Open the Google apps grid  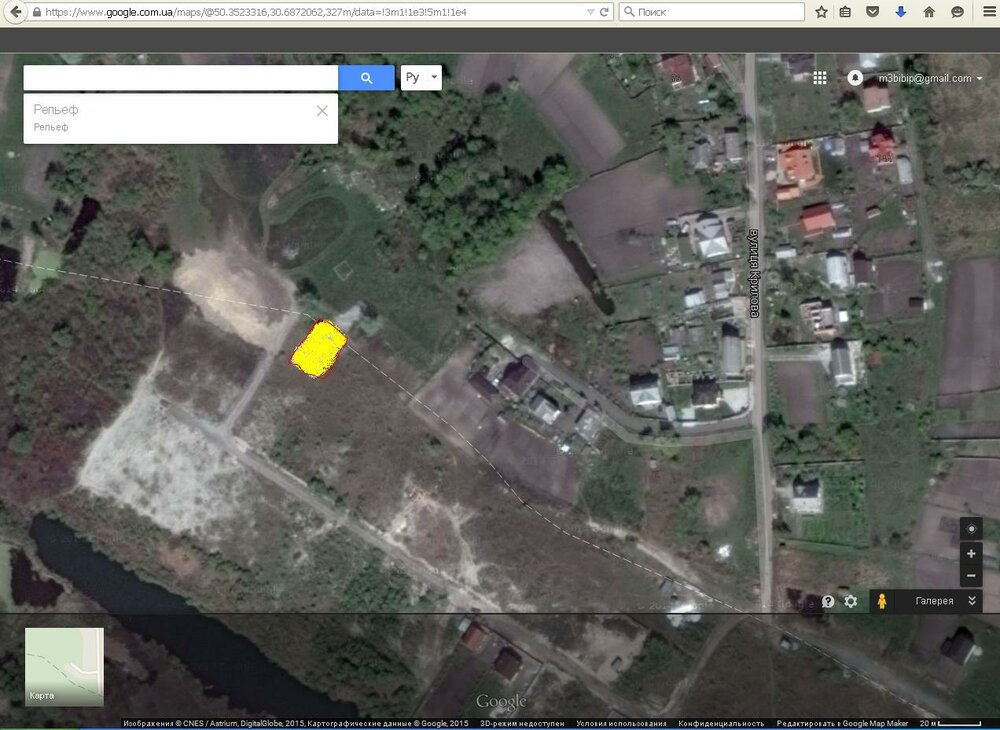820,78
